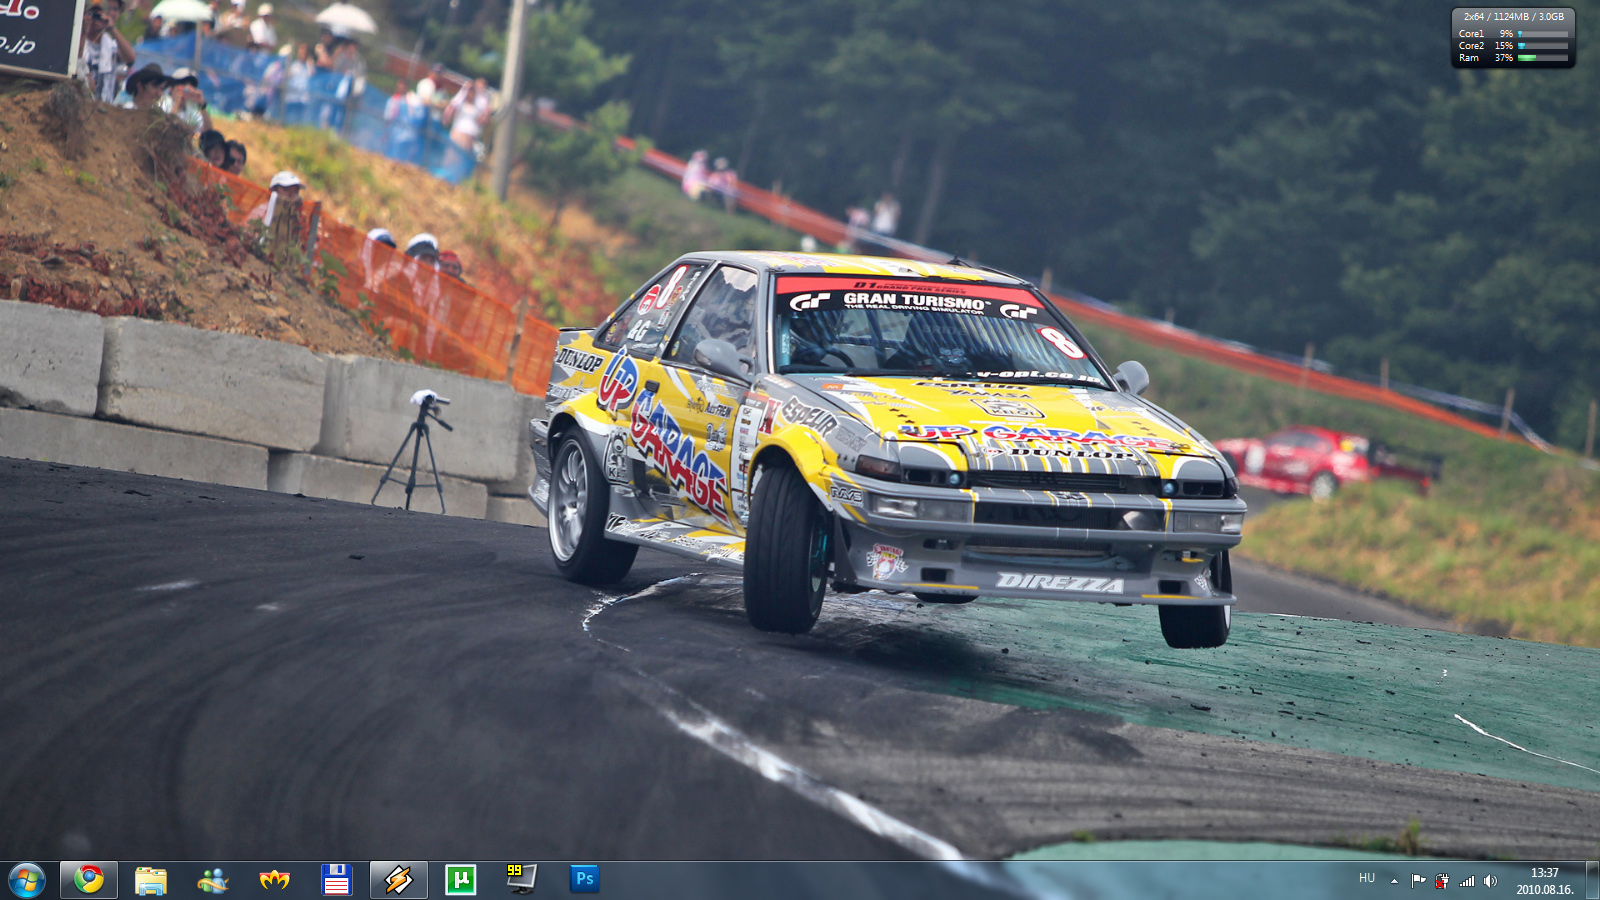Viewport: 1600px width, 900px height.
Task: Click the Core2 usage bar
Action: coord(1543,46)
